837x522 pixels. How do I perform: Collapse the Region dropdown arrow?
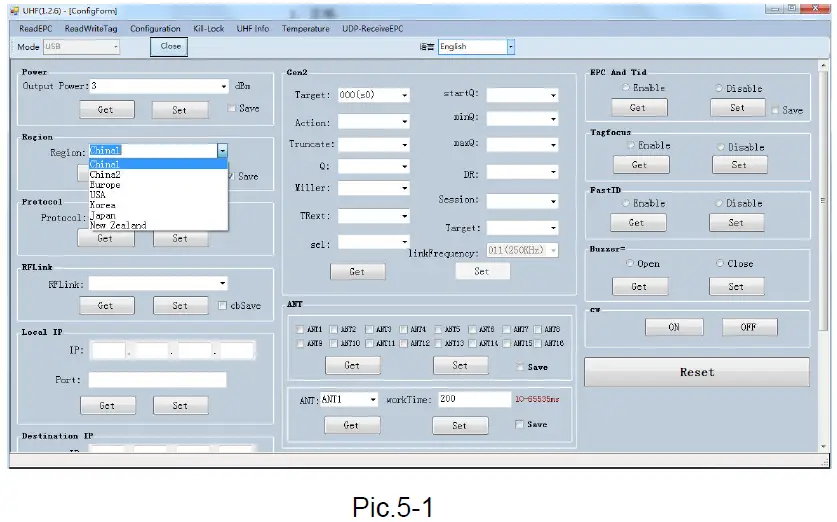[x=223, y=151]
